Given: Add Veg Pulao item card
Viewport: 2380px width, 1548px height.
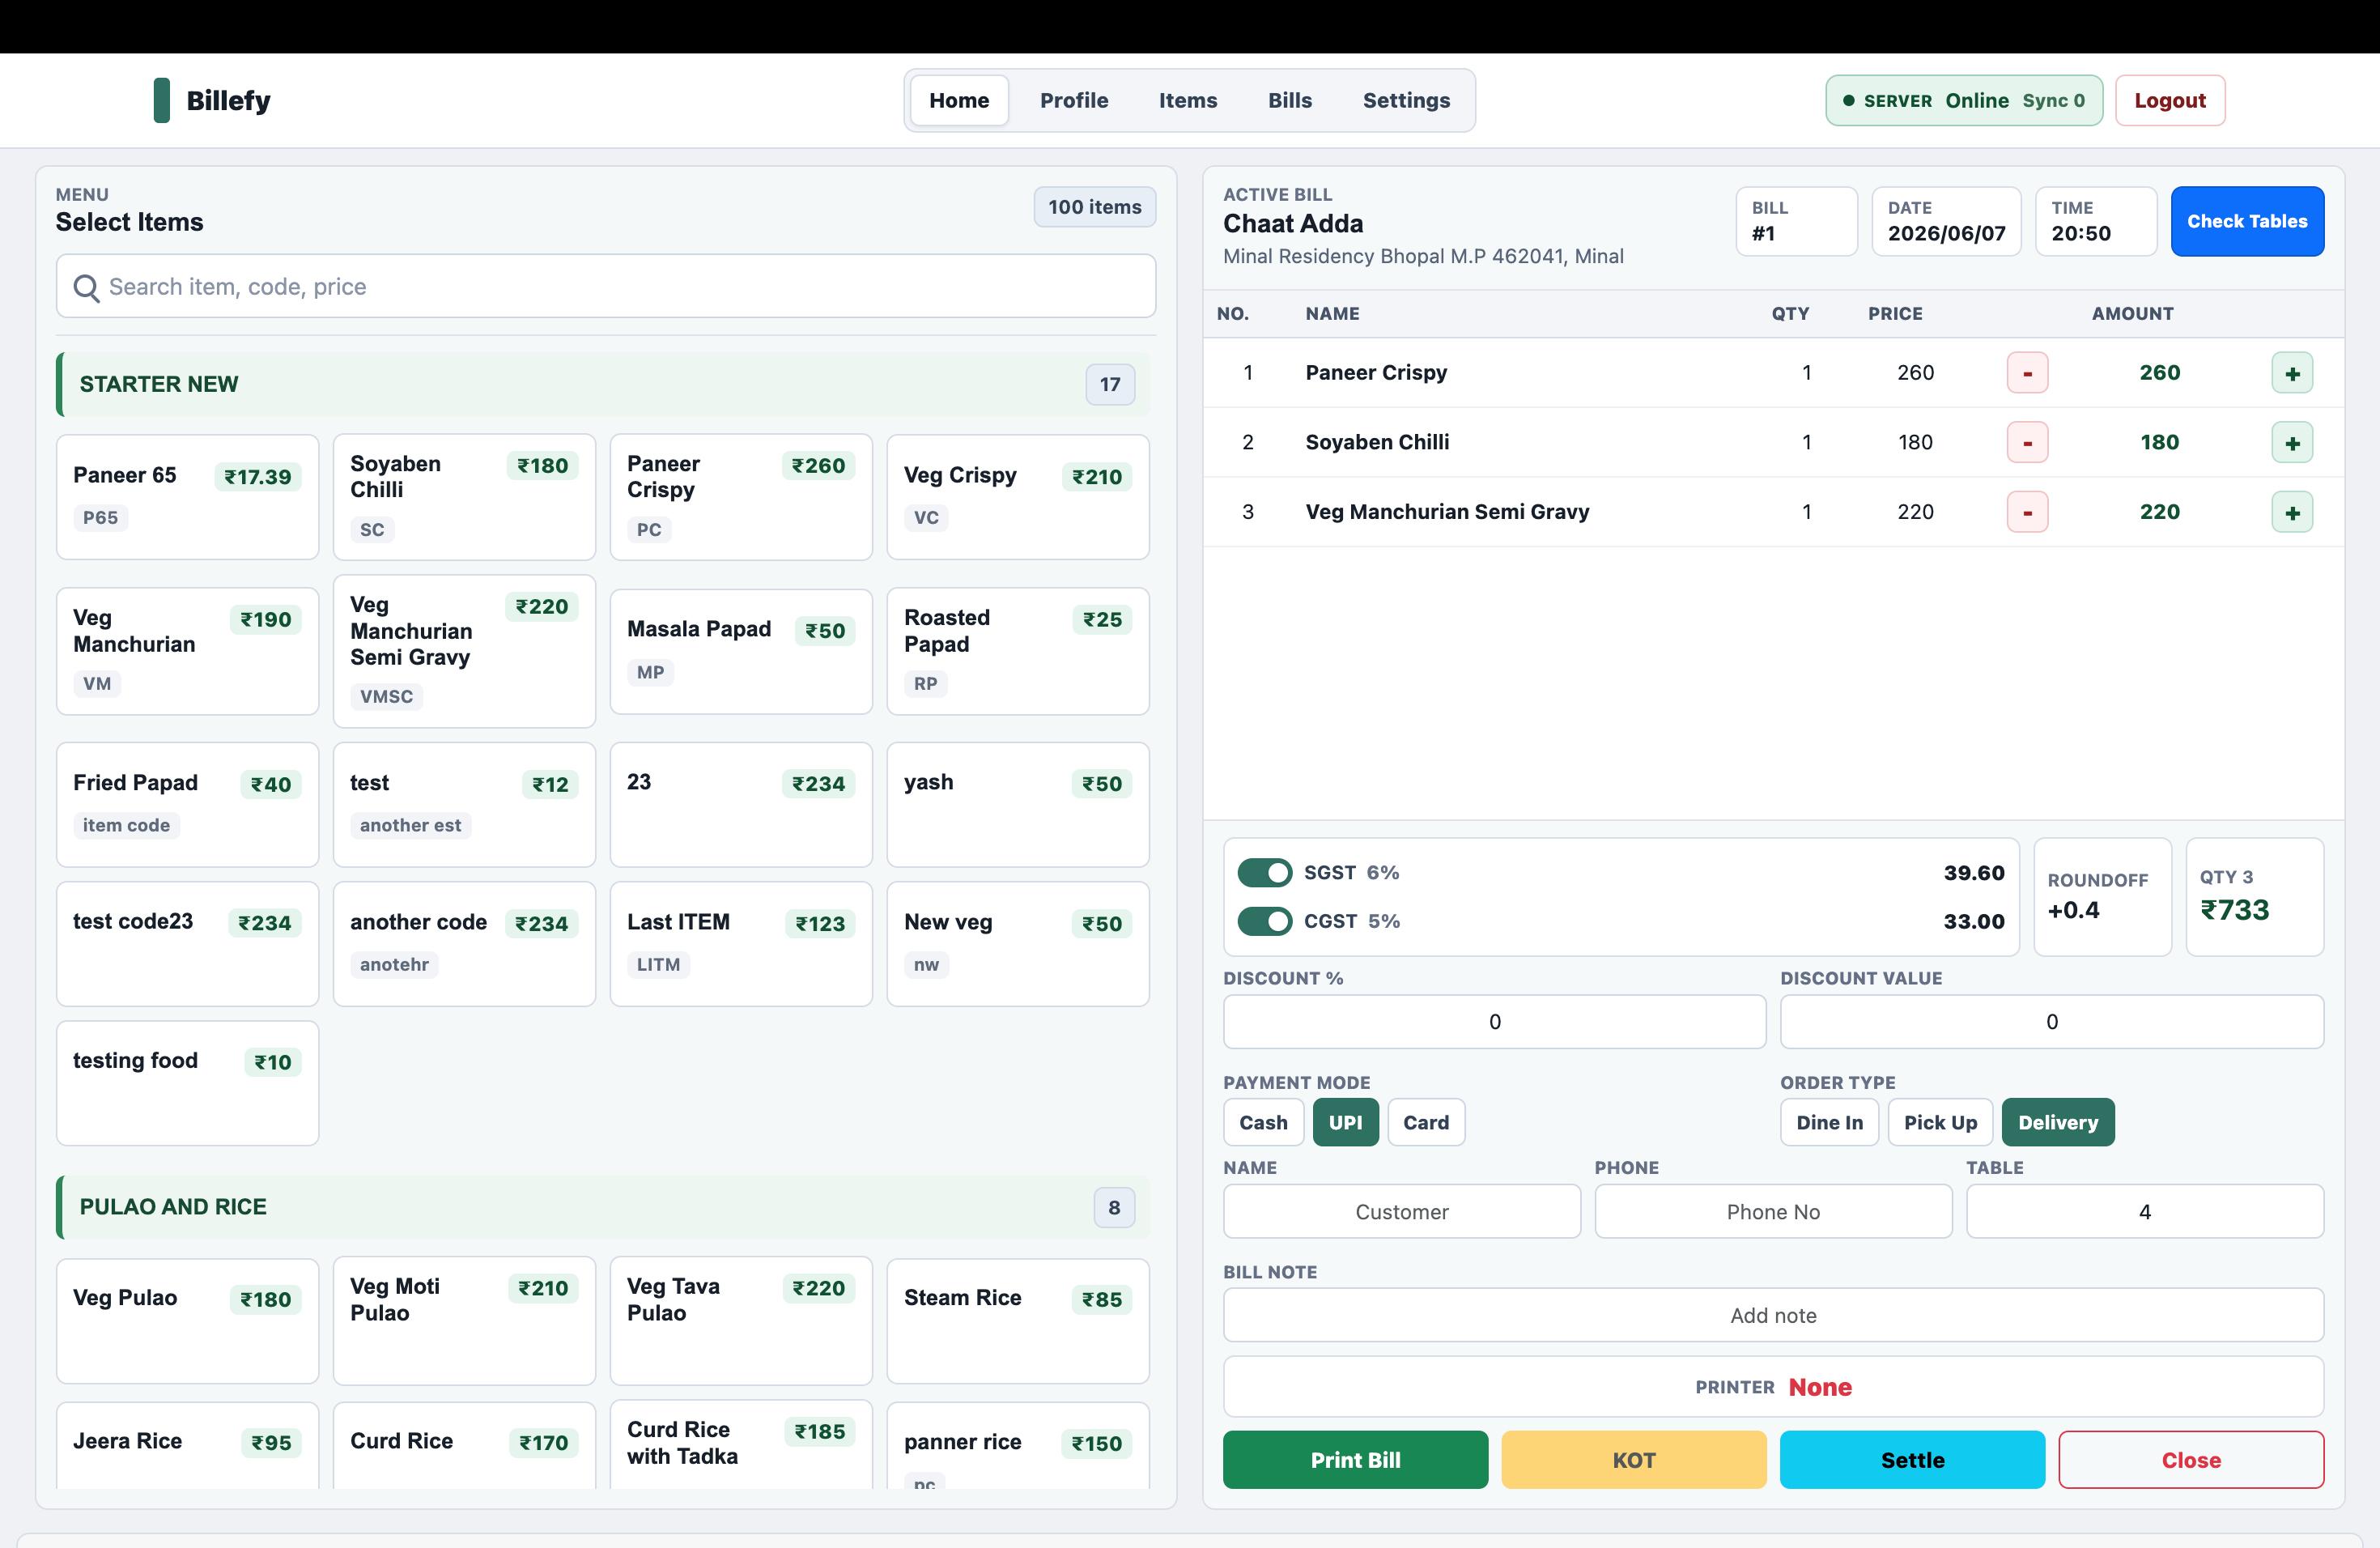Looking at the screenshot, I should (188, 1321).
